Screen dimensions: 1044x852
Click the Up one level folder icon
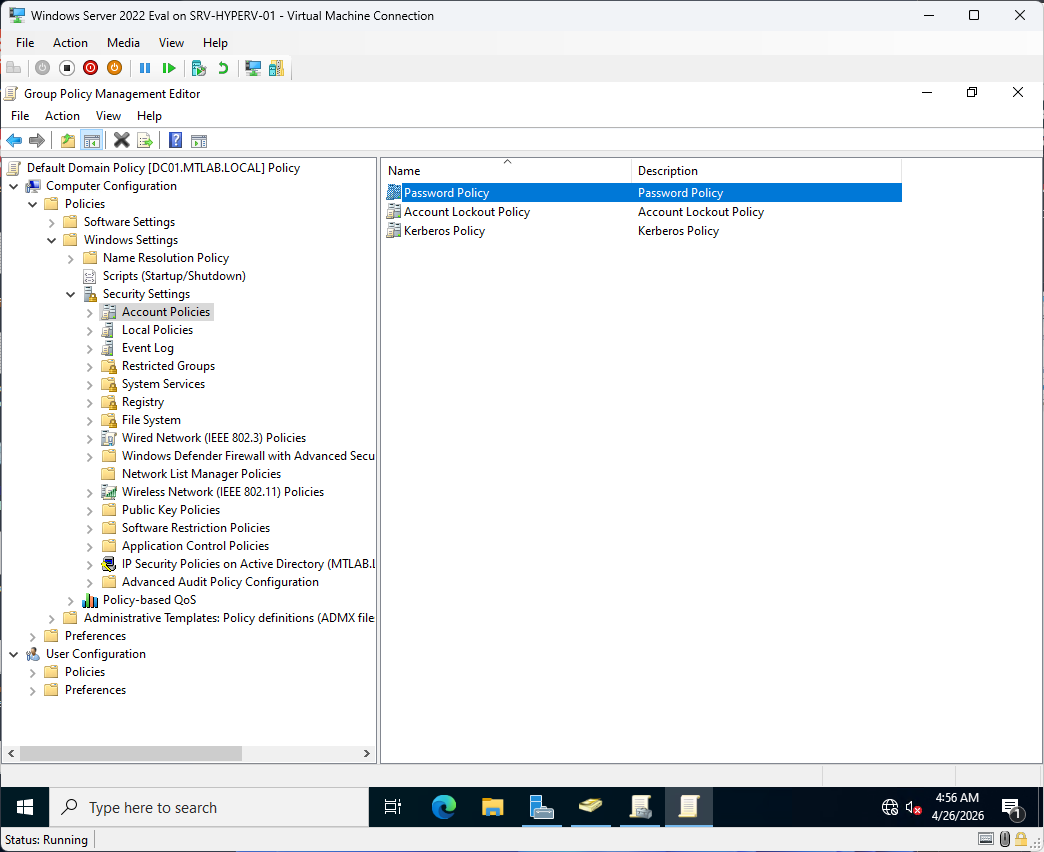click(x=68, y=140)
